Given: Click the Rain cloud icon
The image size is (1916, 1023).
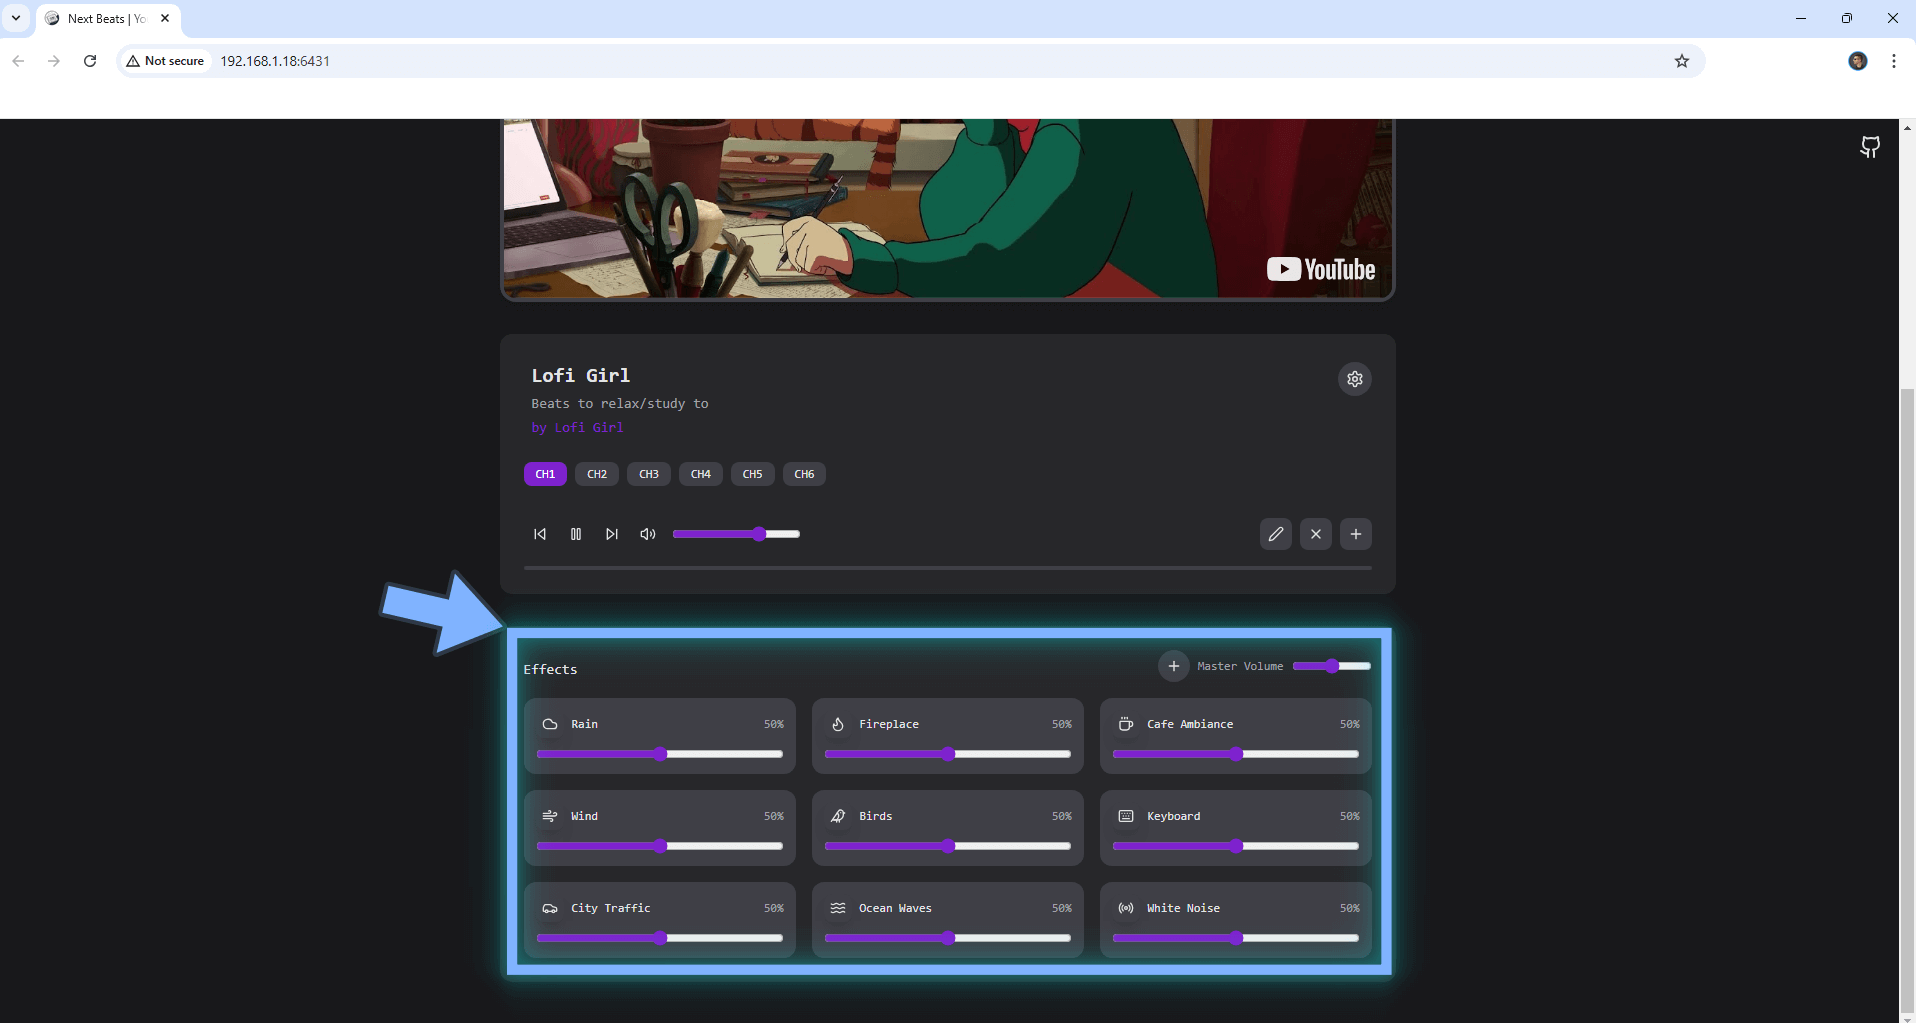Looking at the screenshot, I should click(x=550, y=724).
